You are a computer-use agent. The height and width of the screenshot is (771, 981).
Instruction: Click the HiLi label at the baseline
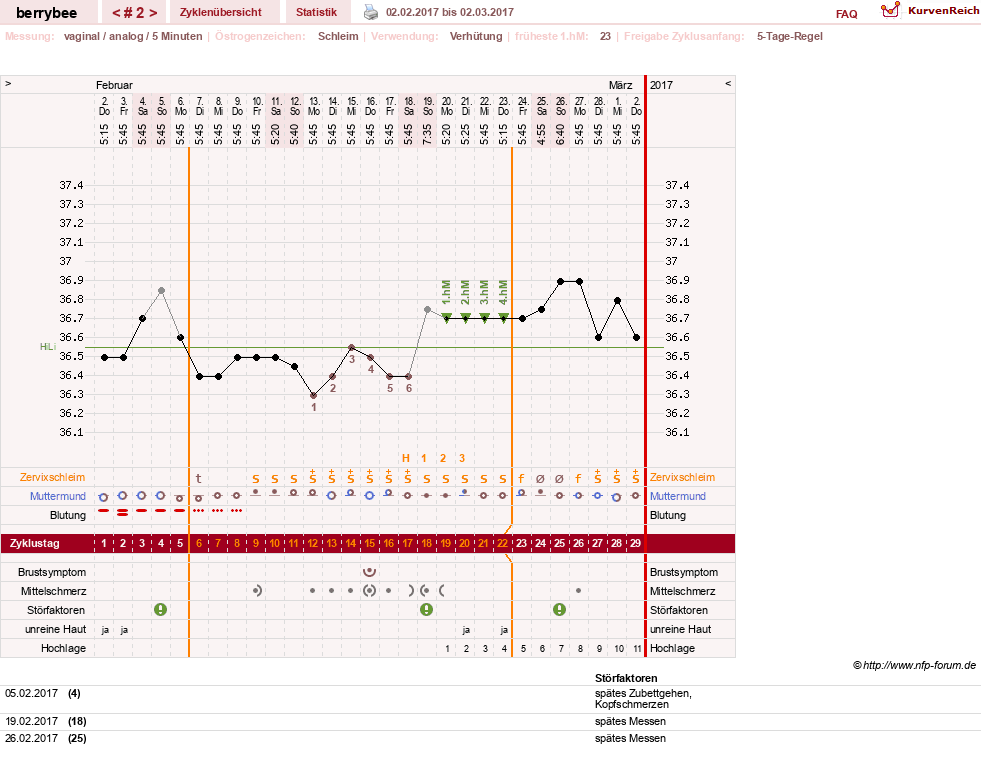48,347
